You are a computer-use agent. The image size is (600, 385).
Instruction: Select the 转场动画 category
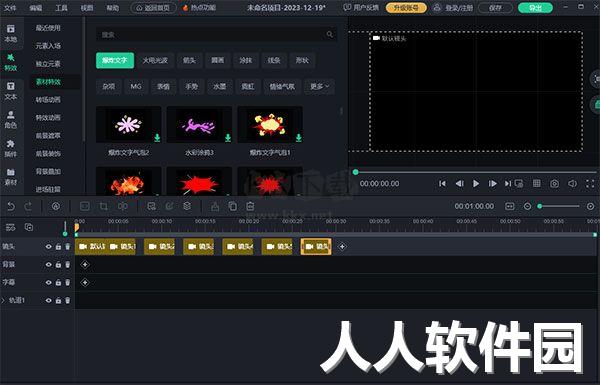tap(48, 100)
